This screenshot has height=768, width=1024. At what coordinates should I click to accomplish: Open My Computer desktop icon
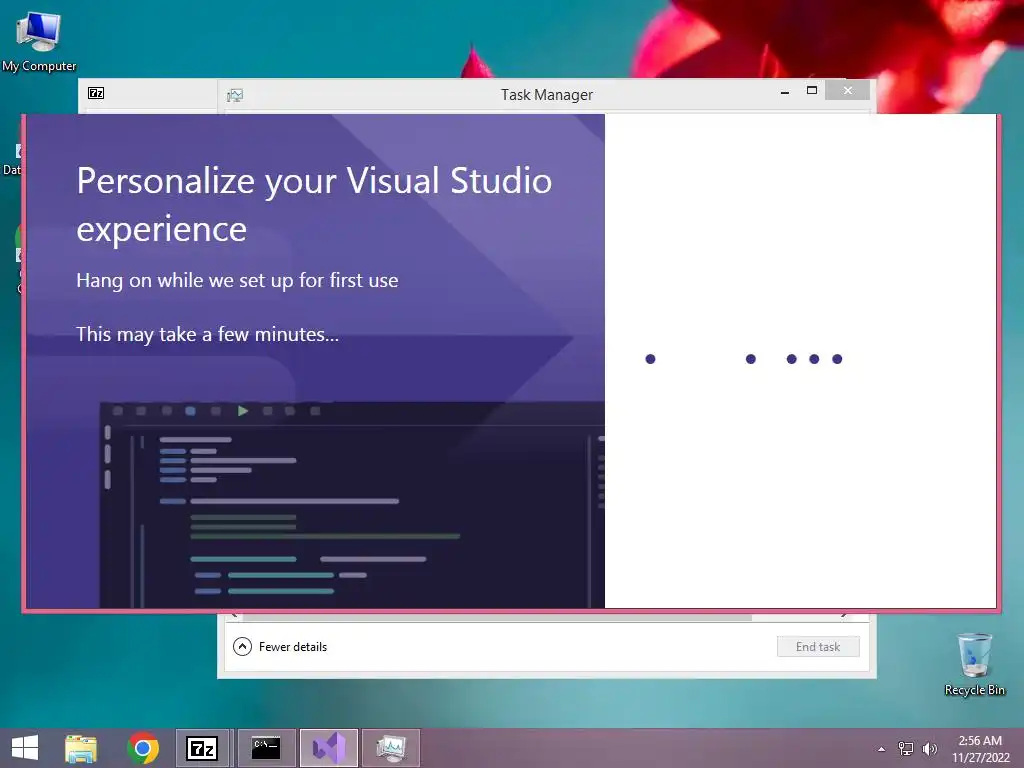coord(39,41)
